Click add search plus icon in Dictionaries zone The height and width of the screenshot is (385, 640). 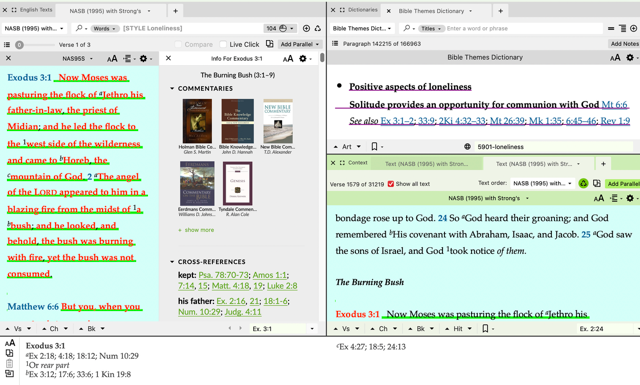(633, 28)
